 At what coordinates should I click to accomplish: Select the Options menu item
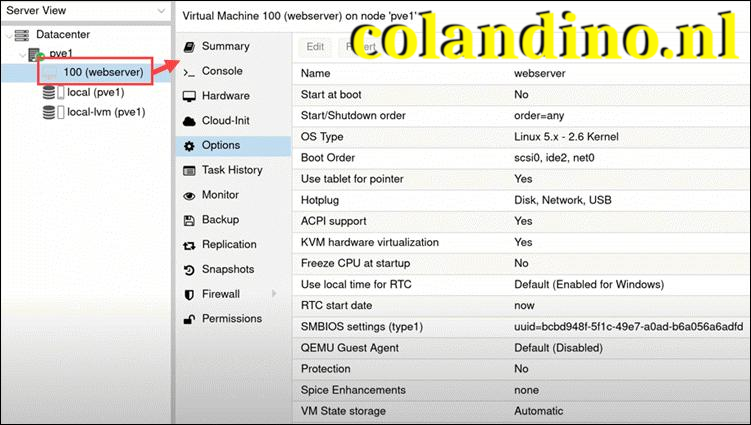click(x=233, y=146)
